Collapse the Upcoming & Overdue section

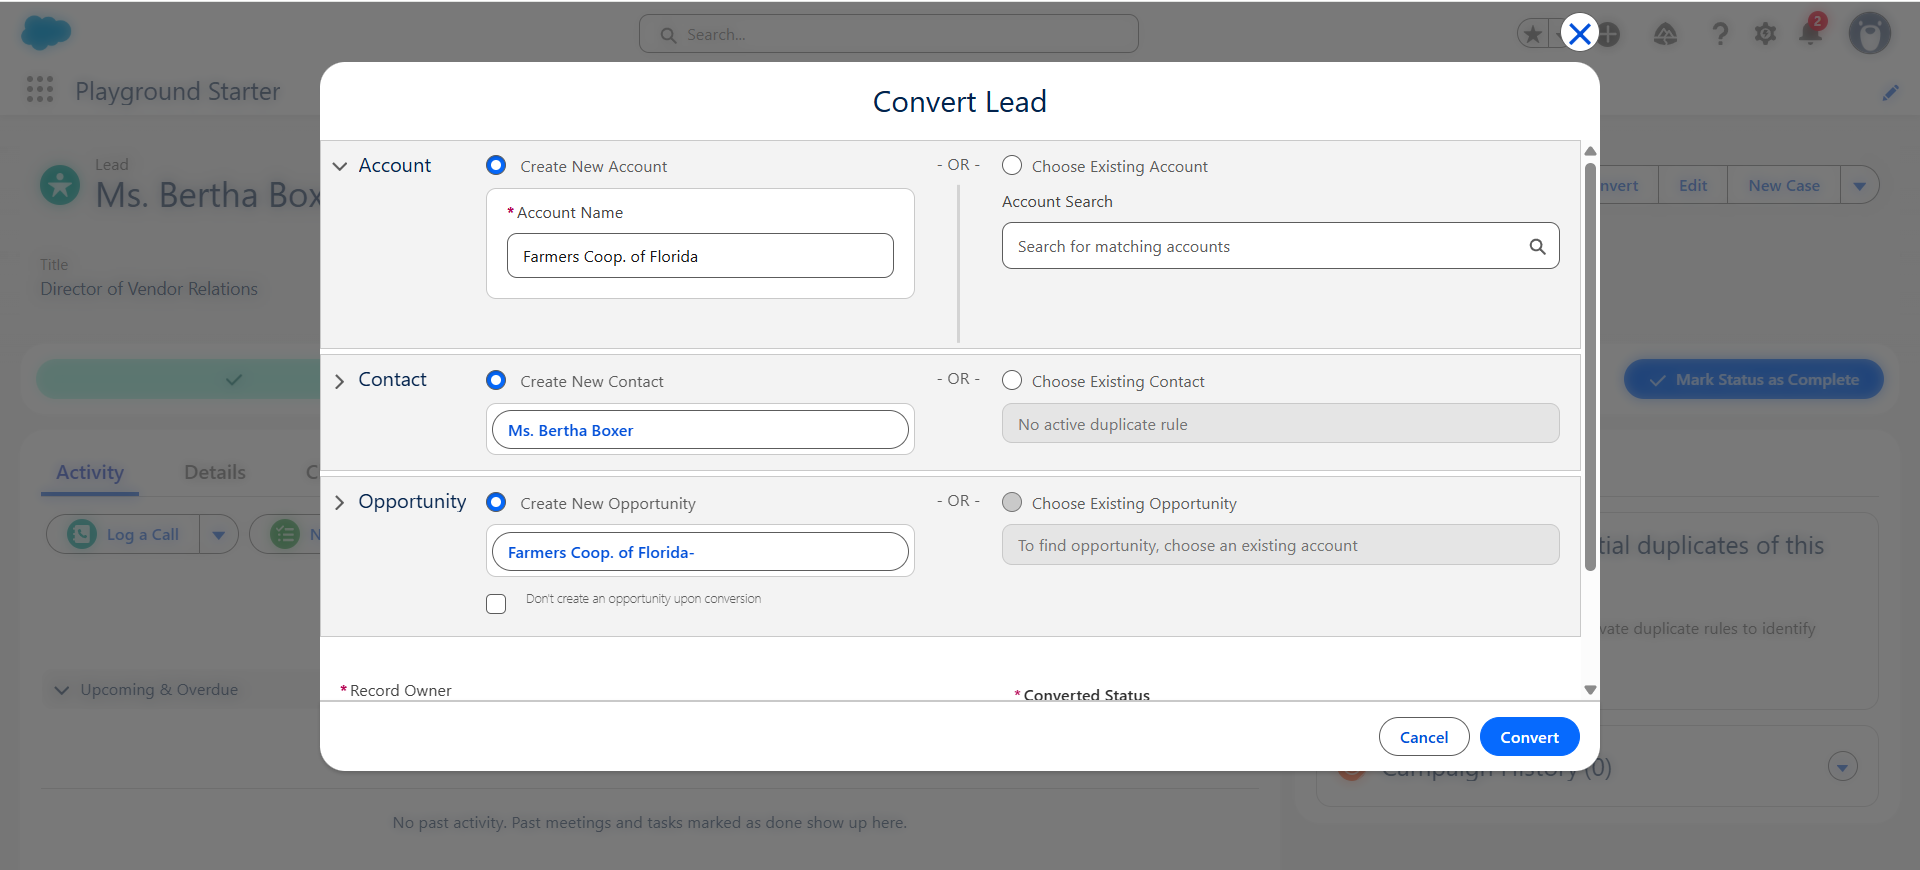62,690
